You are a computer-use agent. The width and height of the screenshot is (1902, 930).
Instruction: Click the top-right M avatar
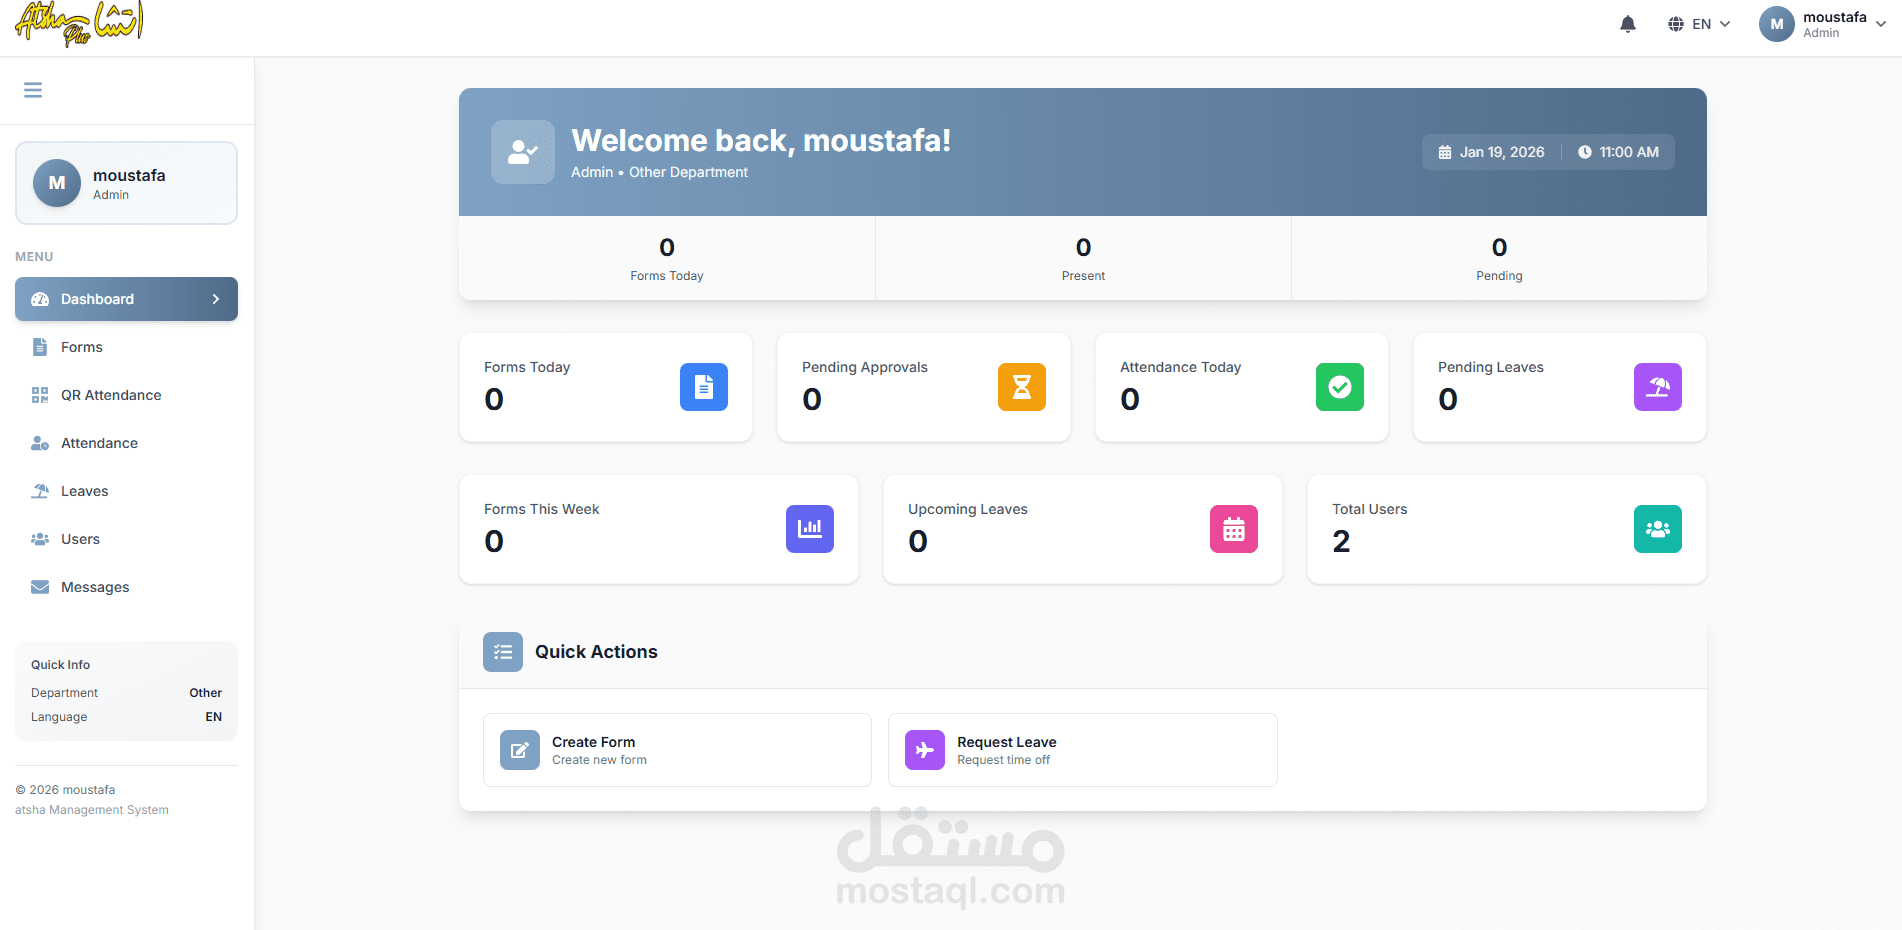pyautogui.click(x=1777, y=24)
